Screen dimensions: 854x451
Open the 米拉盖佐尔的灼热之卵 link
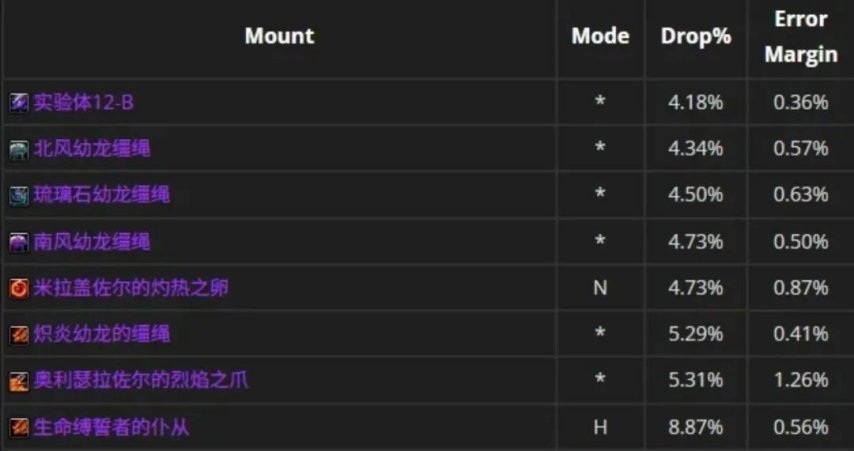131,288
